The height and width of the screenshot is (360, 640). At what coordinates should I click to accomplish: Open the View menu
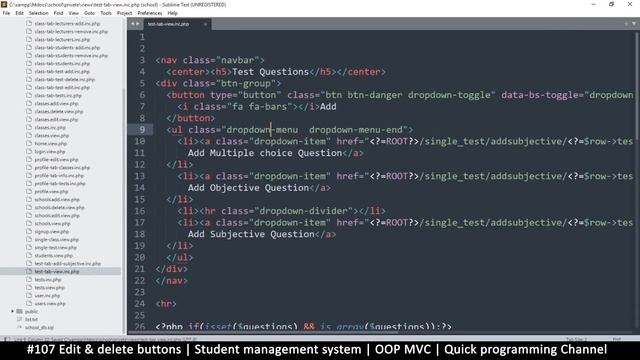pos(73,13)
